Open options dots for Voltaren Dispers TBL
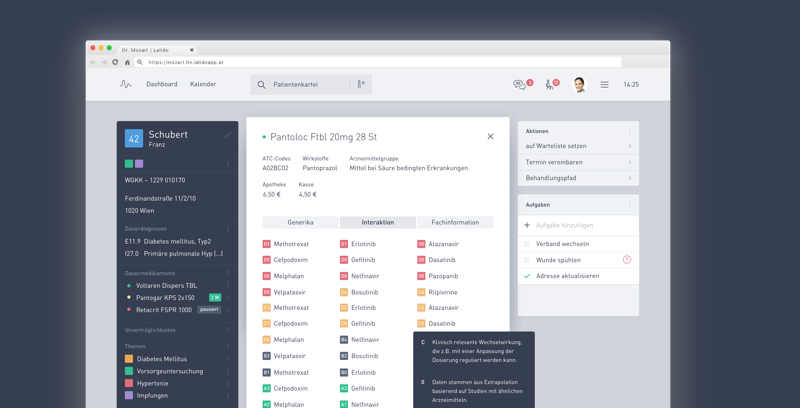Viewport: 800px width, 408px height. pyautogui.click(x=228, y=286)
